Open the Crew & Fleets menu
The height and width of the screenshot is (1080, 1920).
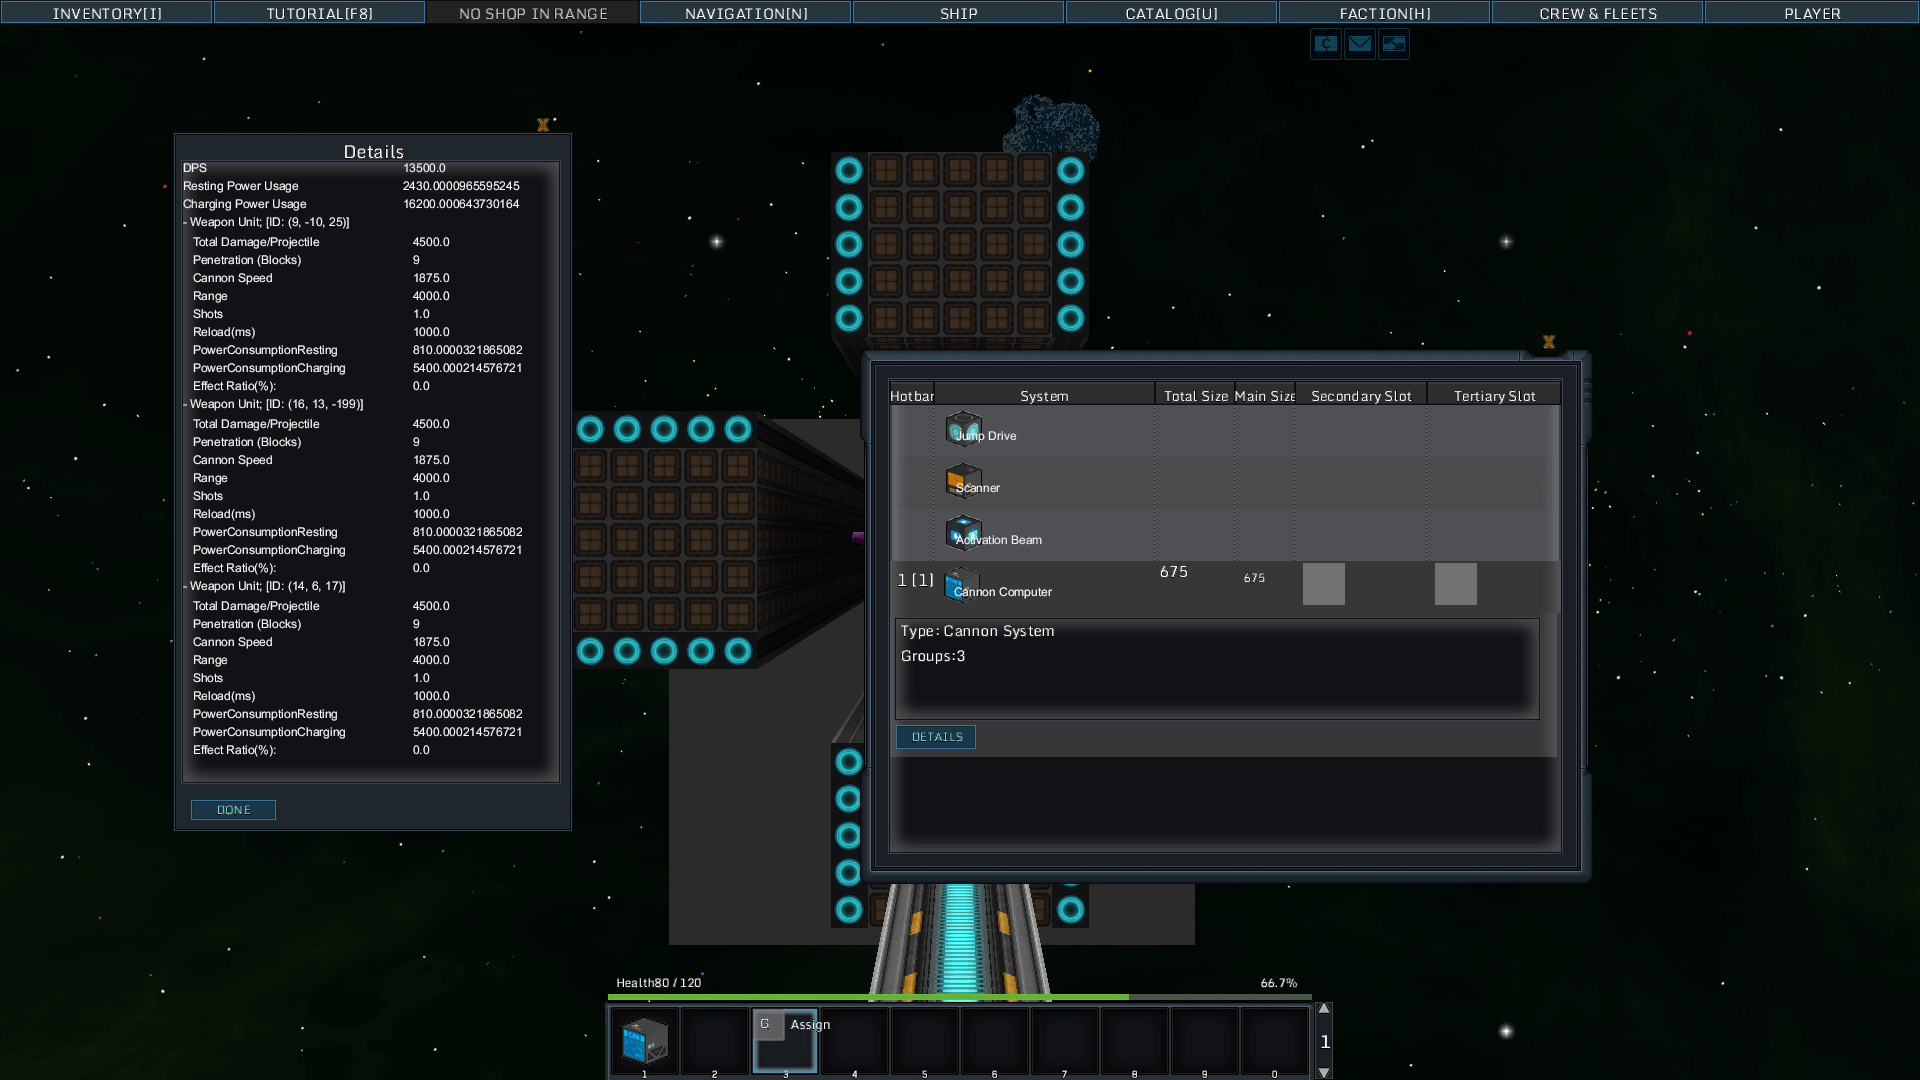(x=1597, y=13)
